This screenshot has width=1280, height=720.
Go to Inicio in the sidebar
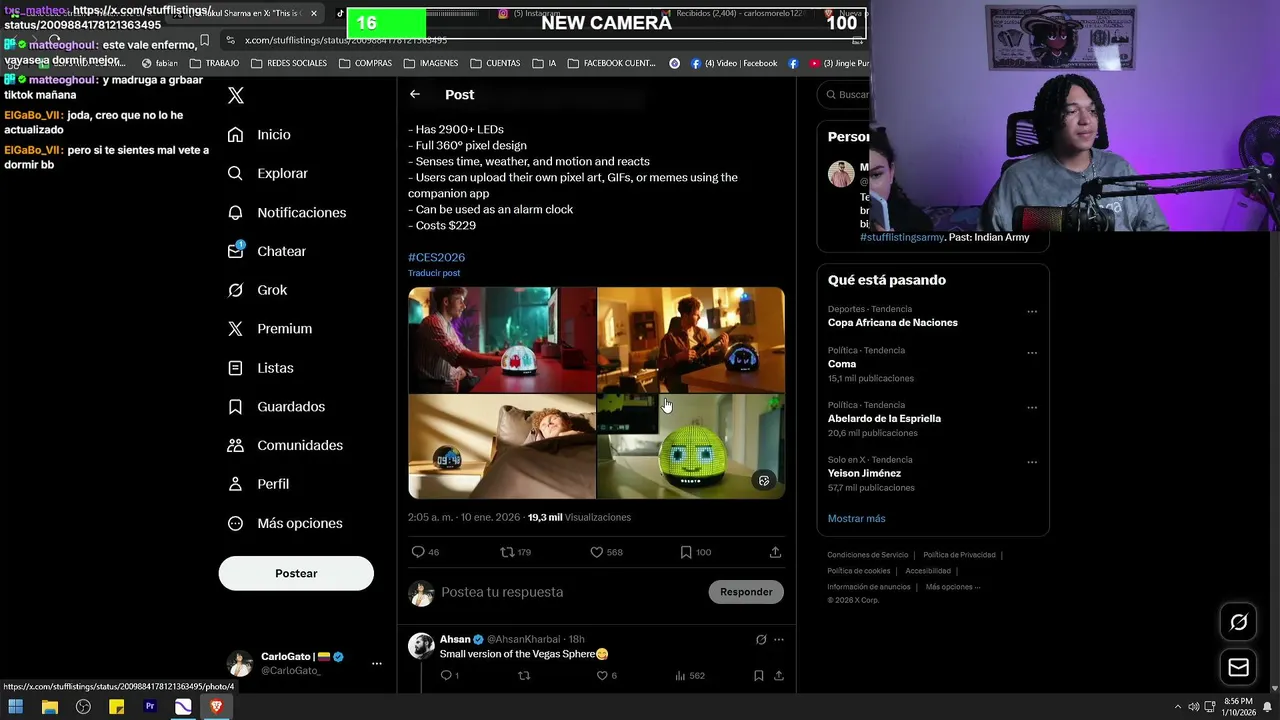(259, 135)
